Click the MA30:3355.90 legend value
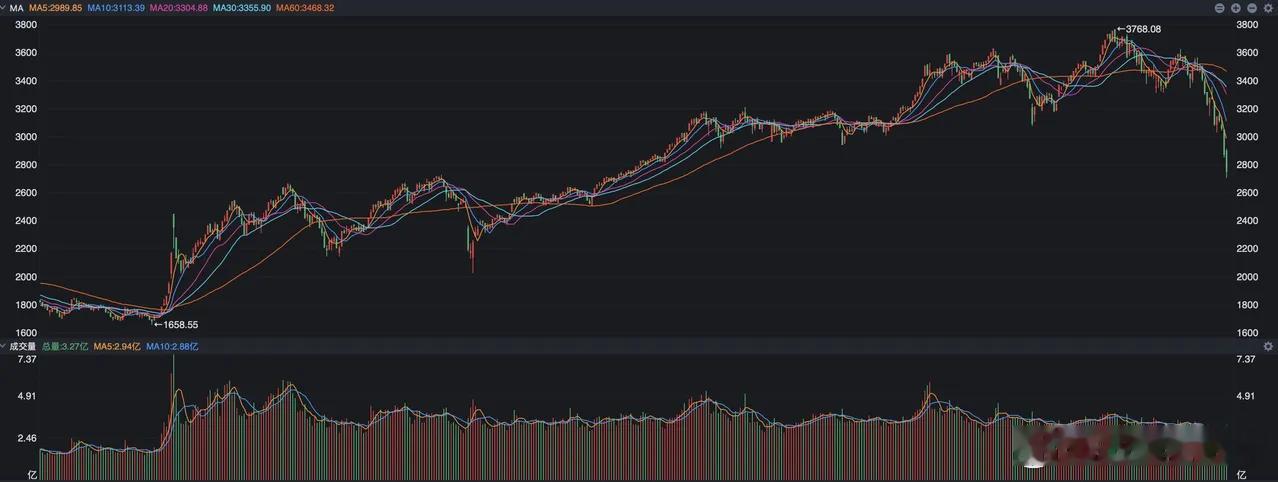 (x=242, y=8)
